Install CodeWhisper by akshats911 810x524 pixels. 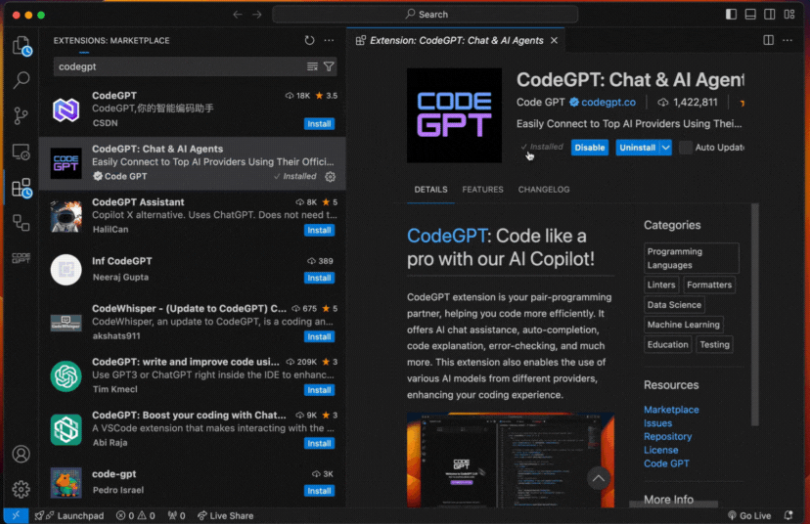click(x=319, y=337)
